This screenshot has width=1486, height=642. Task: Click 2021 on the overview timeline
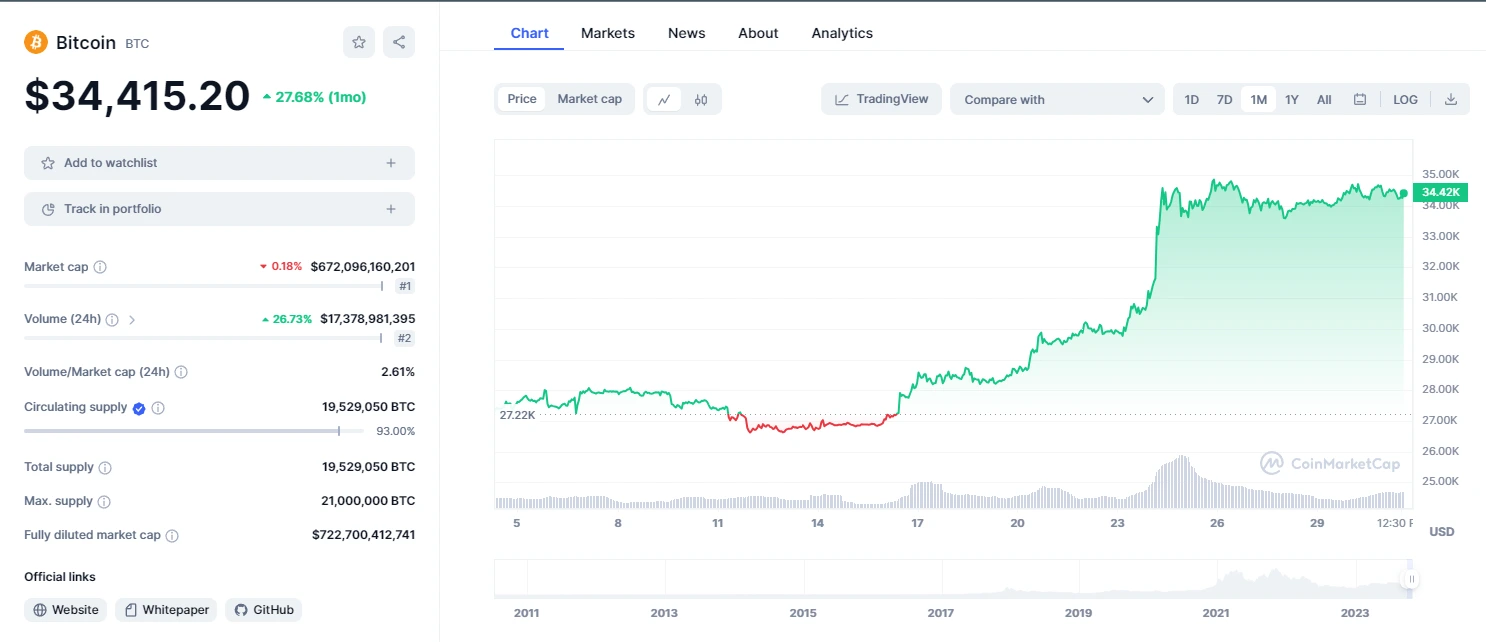[x=1216, y=613]
